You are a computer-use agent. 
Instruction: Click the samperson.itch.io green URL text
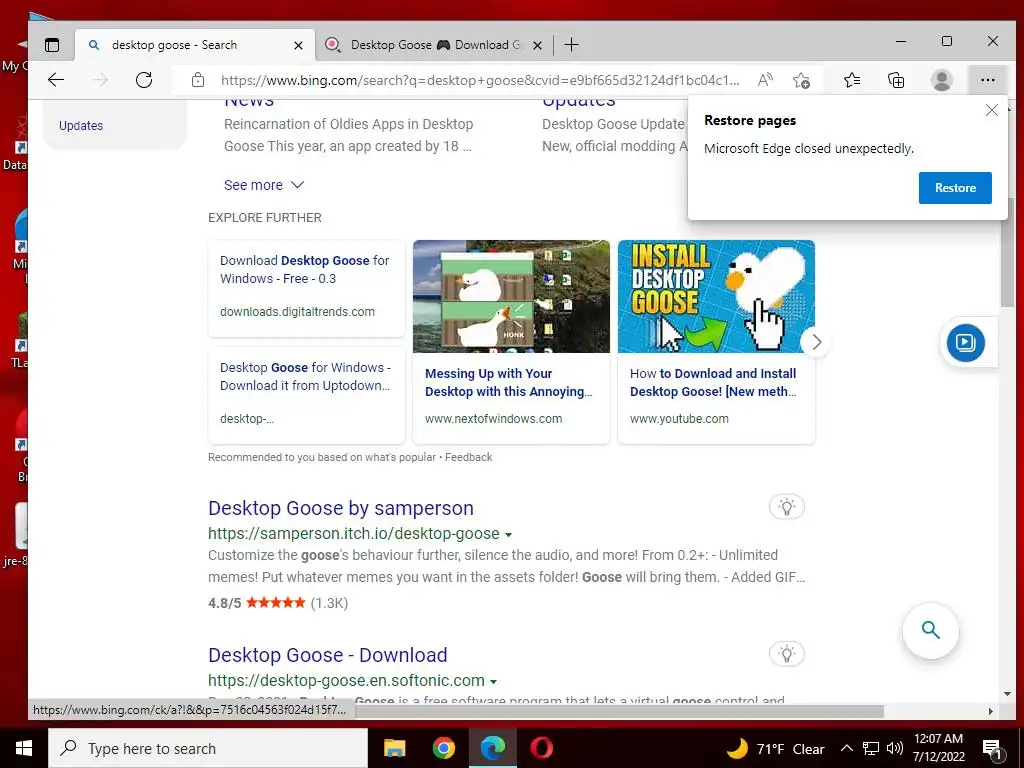click(353, 534)
